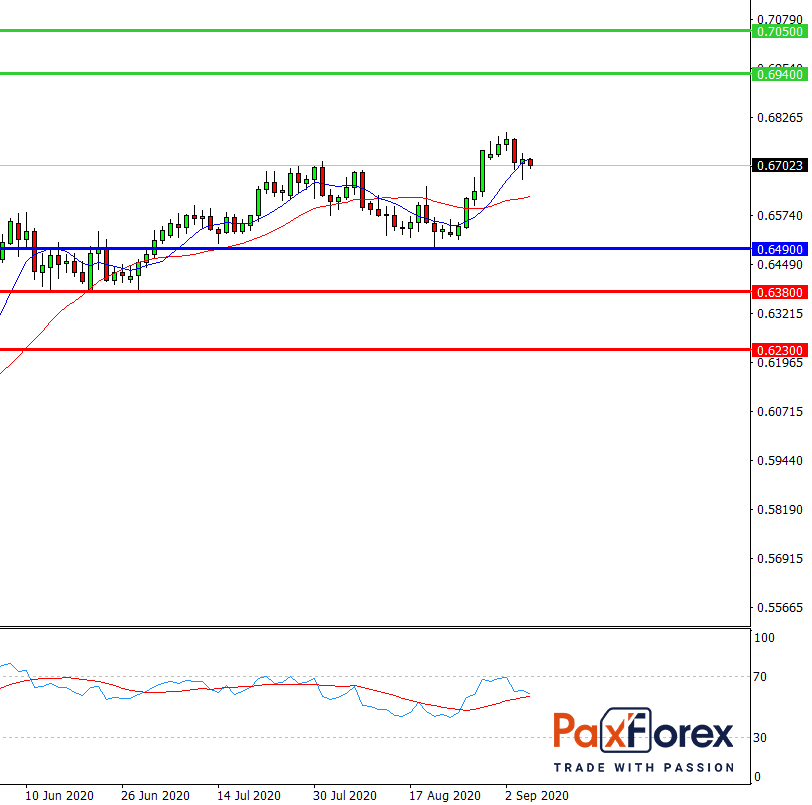Click the 0.65740 price axis value
This screenshot has width=812, height=805.
(x=780, y=215)
